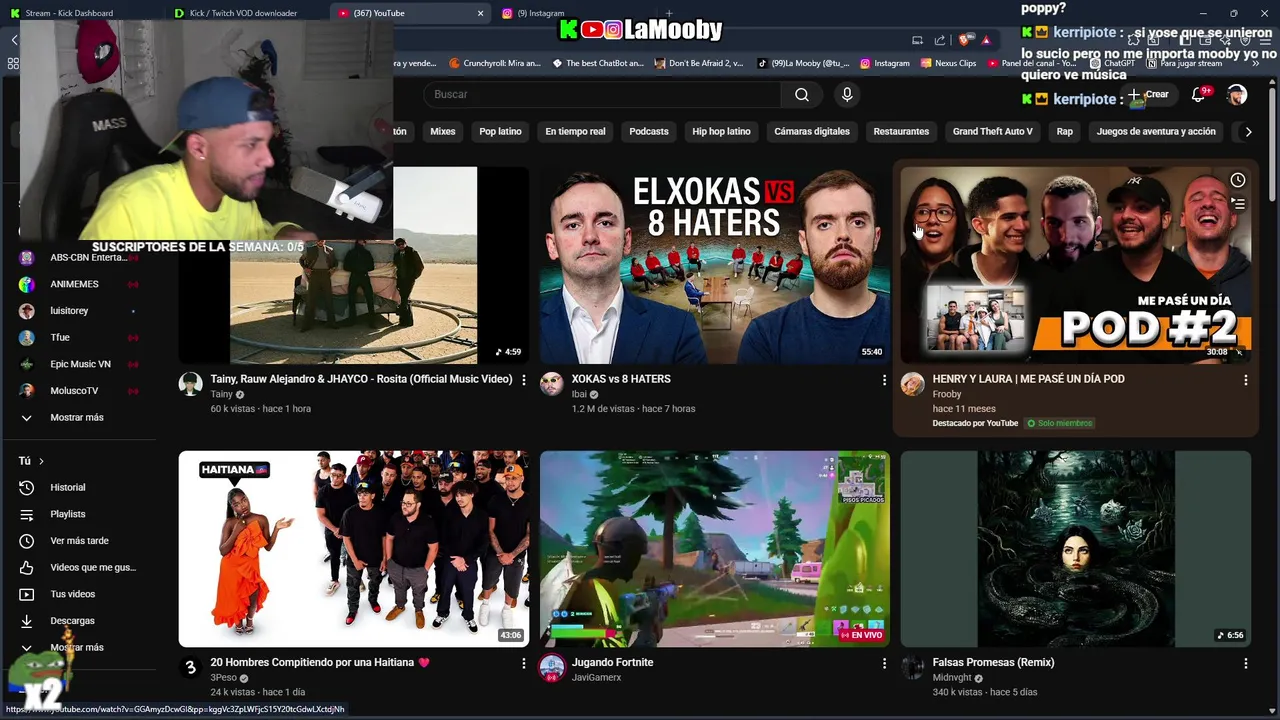Open Ibai channel avatar
The width and height of the screenshot is (1280, 720).
tap(552, 385)
